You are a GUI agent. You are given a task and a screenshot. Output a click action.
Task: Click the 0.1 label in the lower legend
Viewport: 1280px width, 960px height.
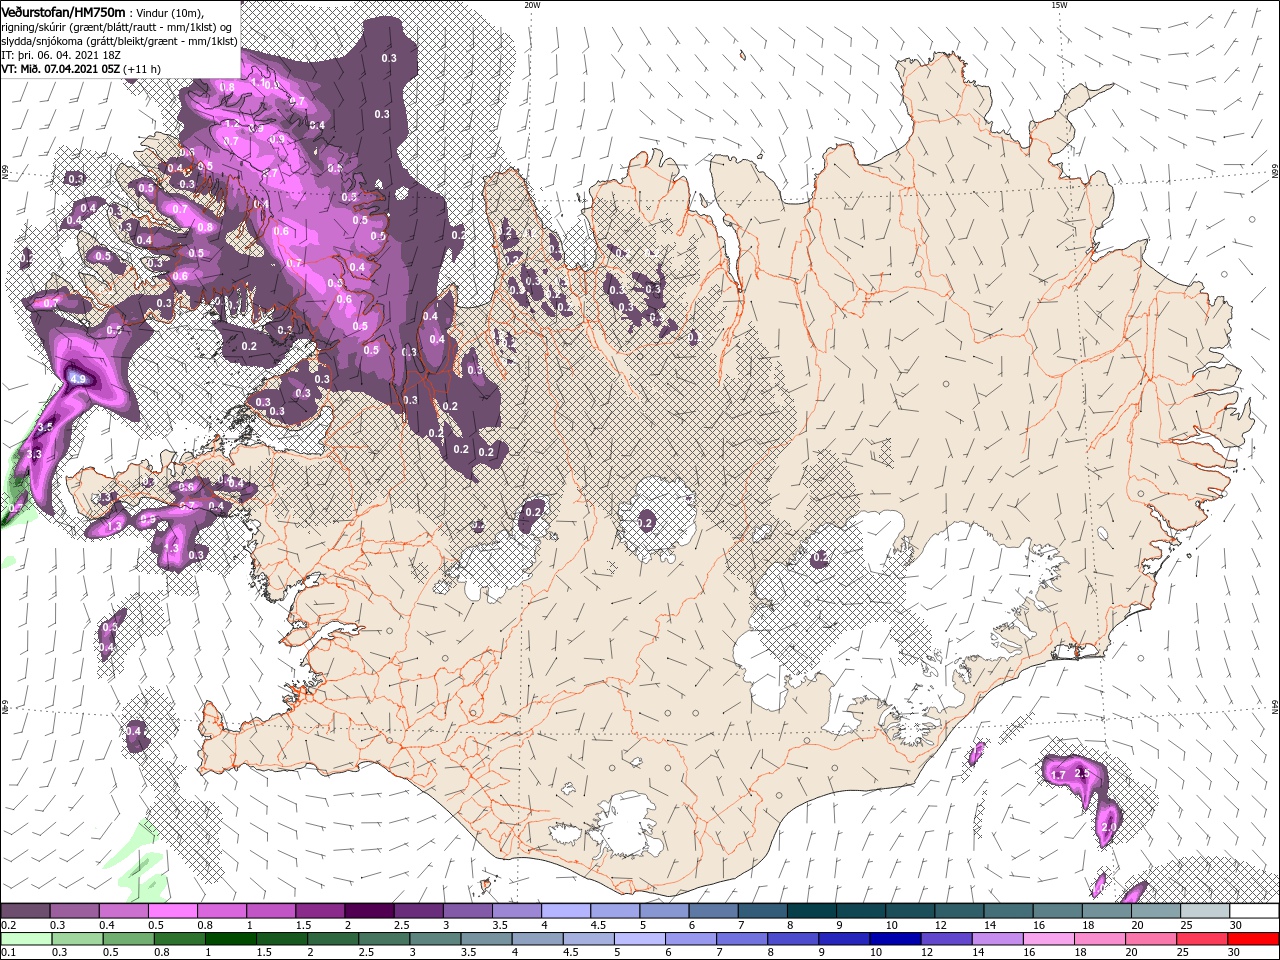coord(8,953)
